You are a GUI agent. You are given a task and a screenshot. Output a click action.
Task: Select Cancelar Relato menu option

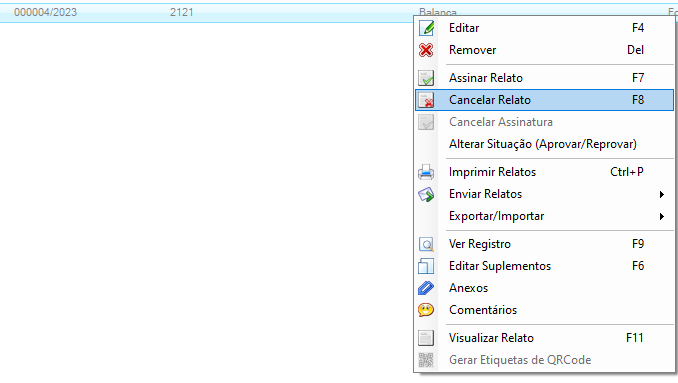tap(544, 100)
